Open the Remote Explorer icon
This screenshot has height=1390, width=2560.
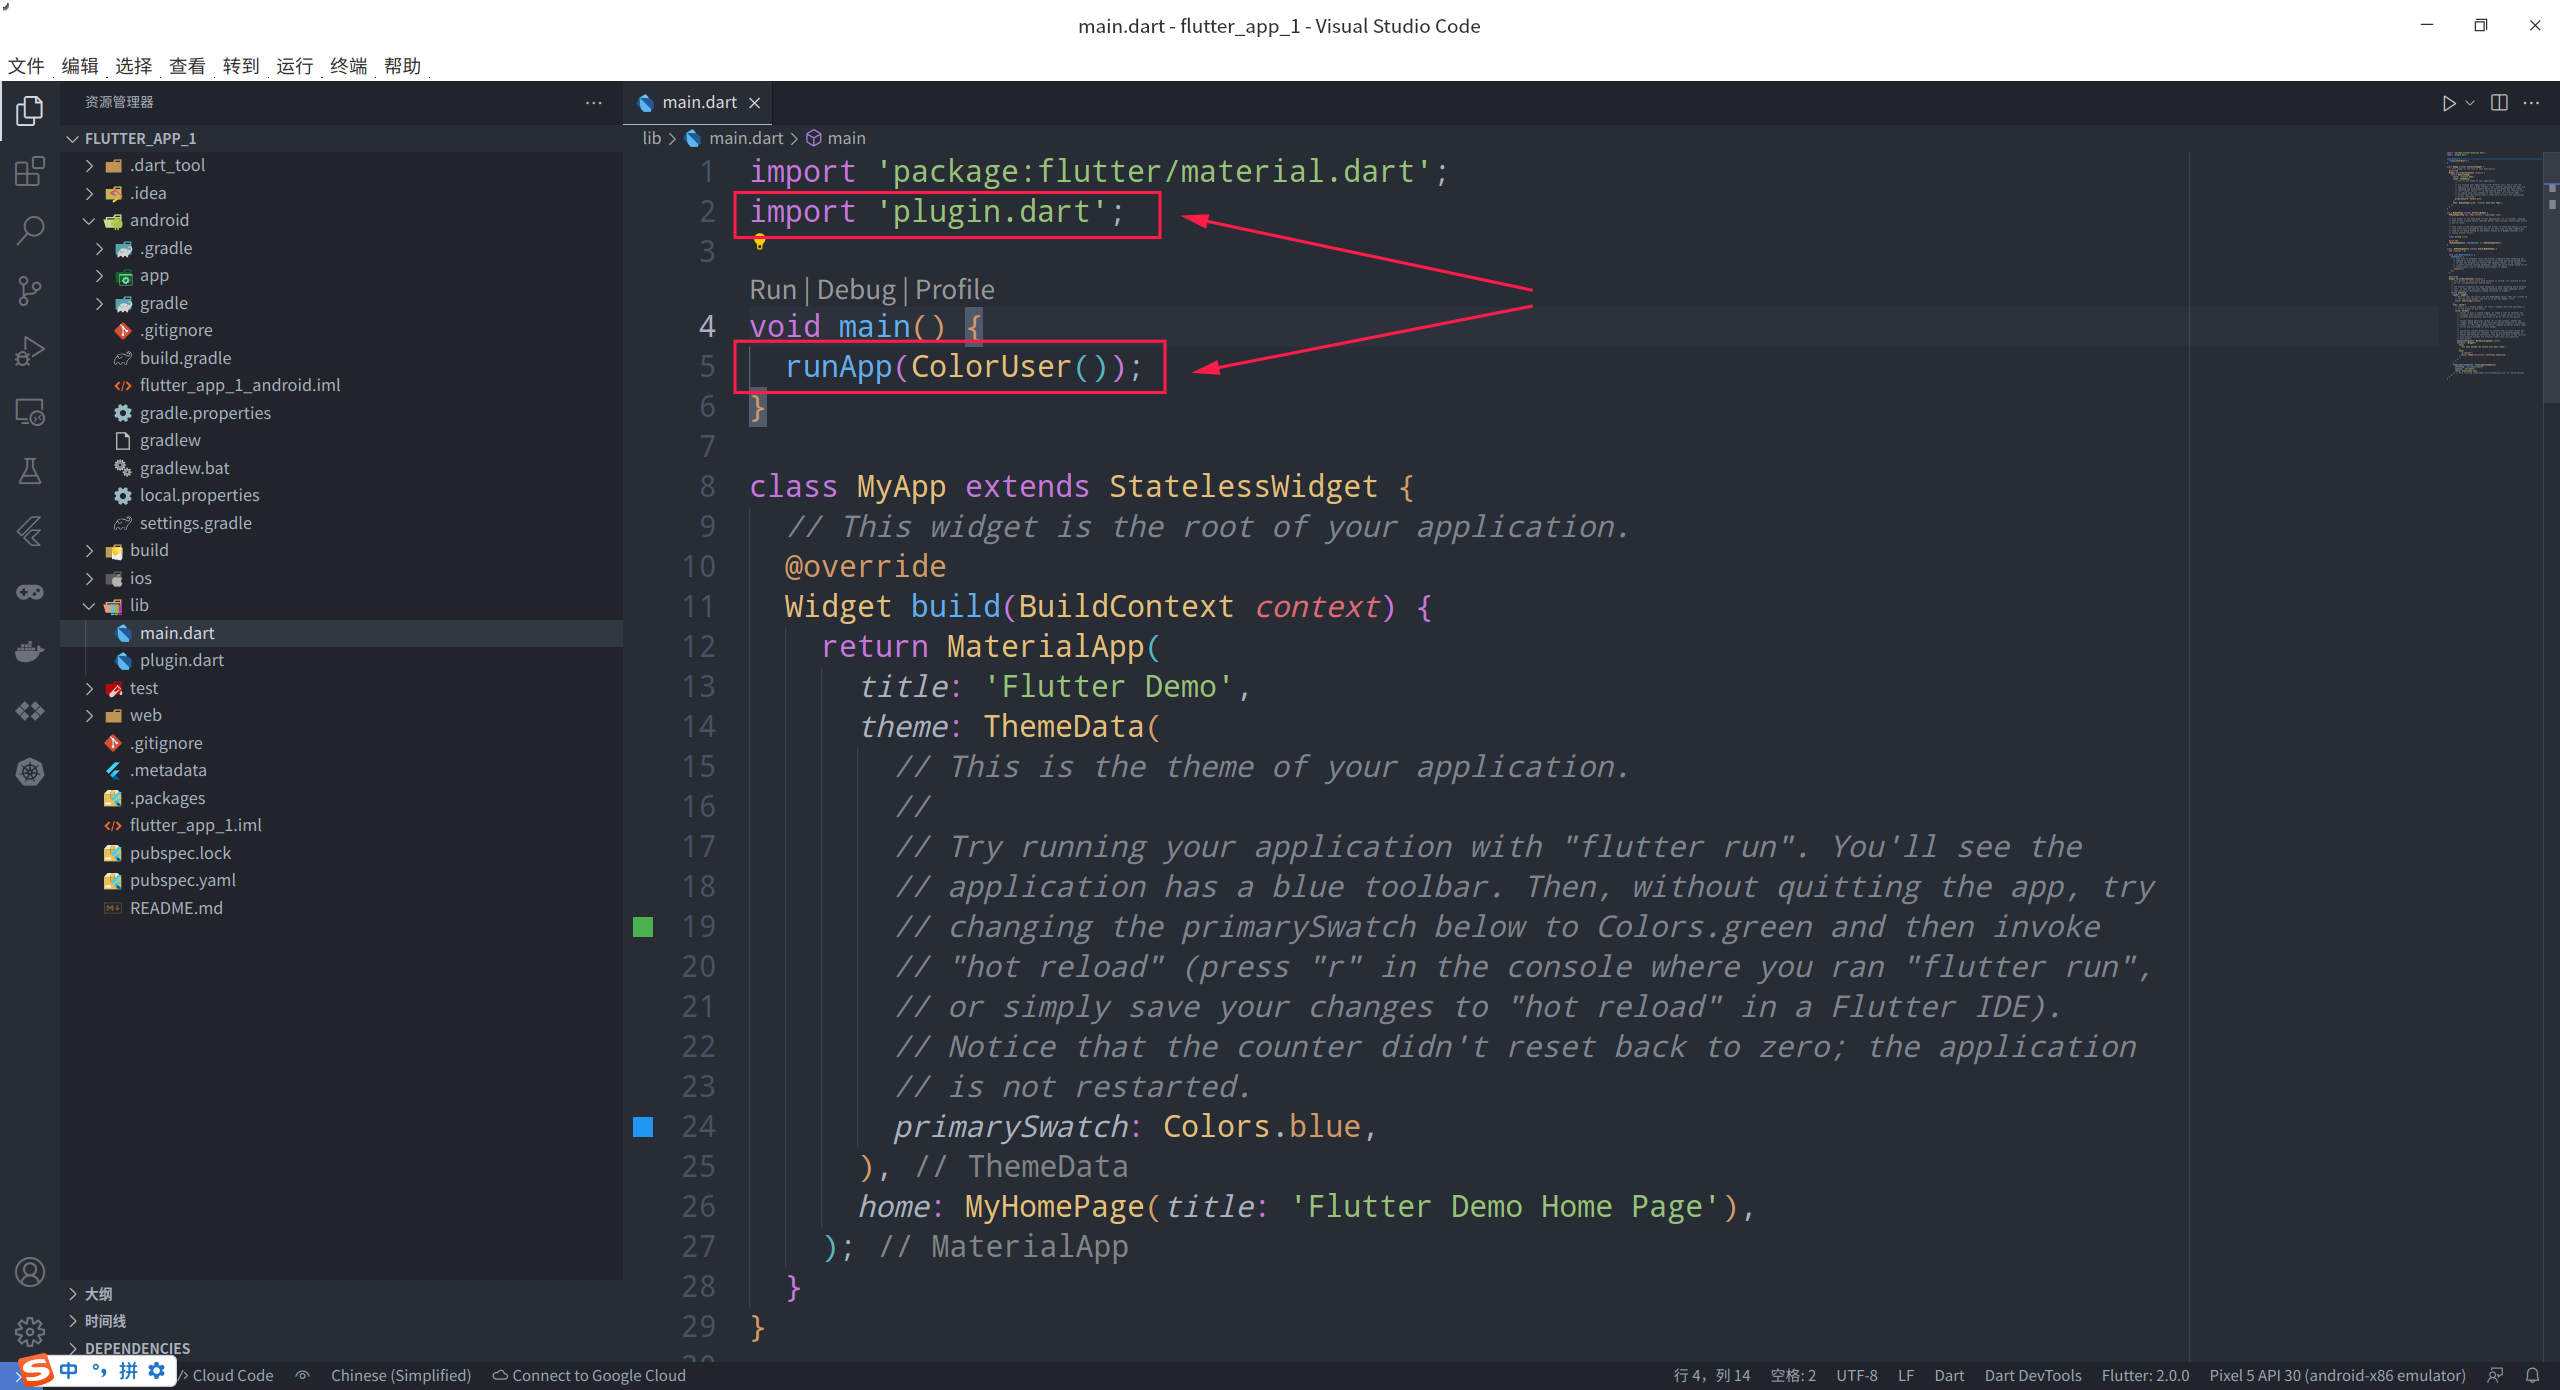point(30,411)
